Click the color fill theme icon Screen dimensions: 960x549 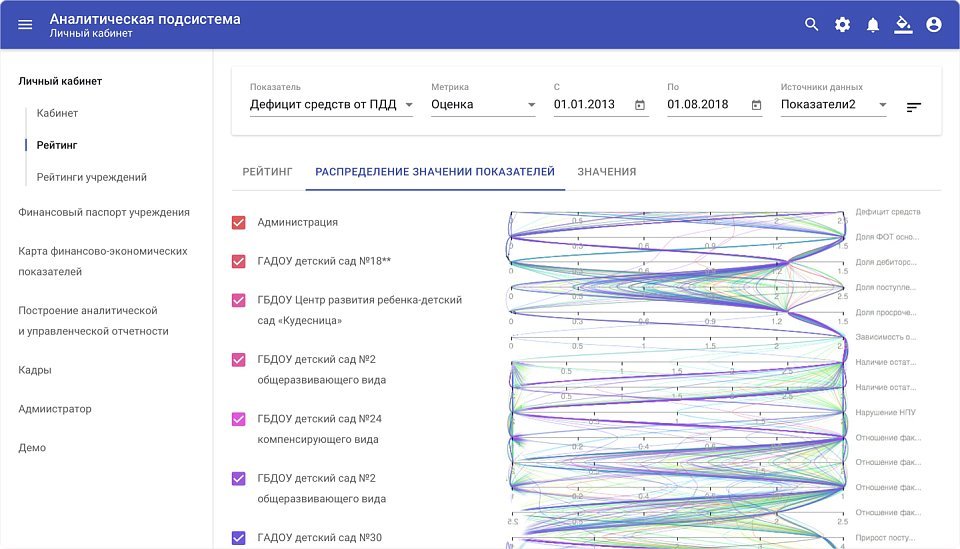click(x=903, y=25)
